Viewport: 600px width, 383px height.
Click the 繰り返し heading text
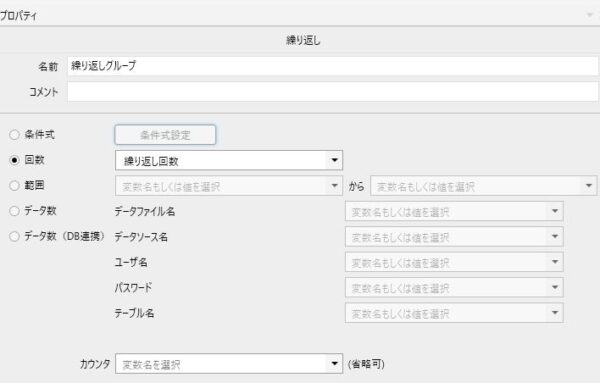pyautogui.click(x=303, y=40)
